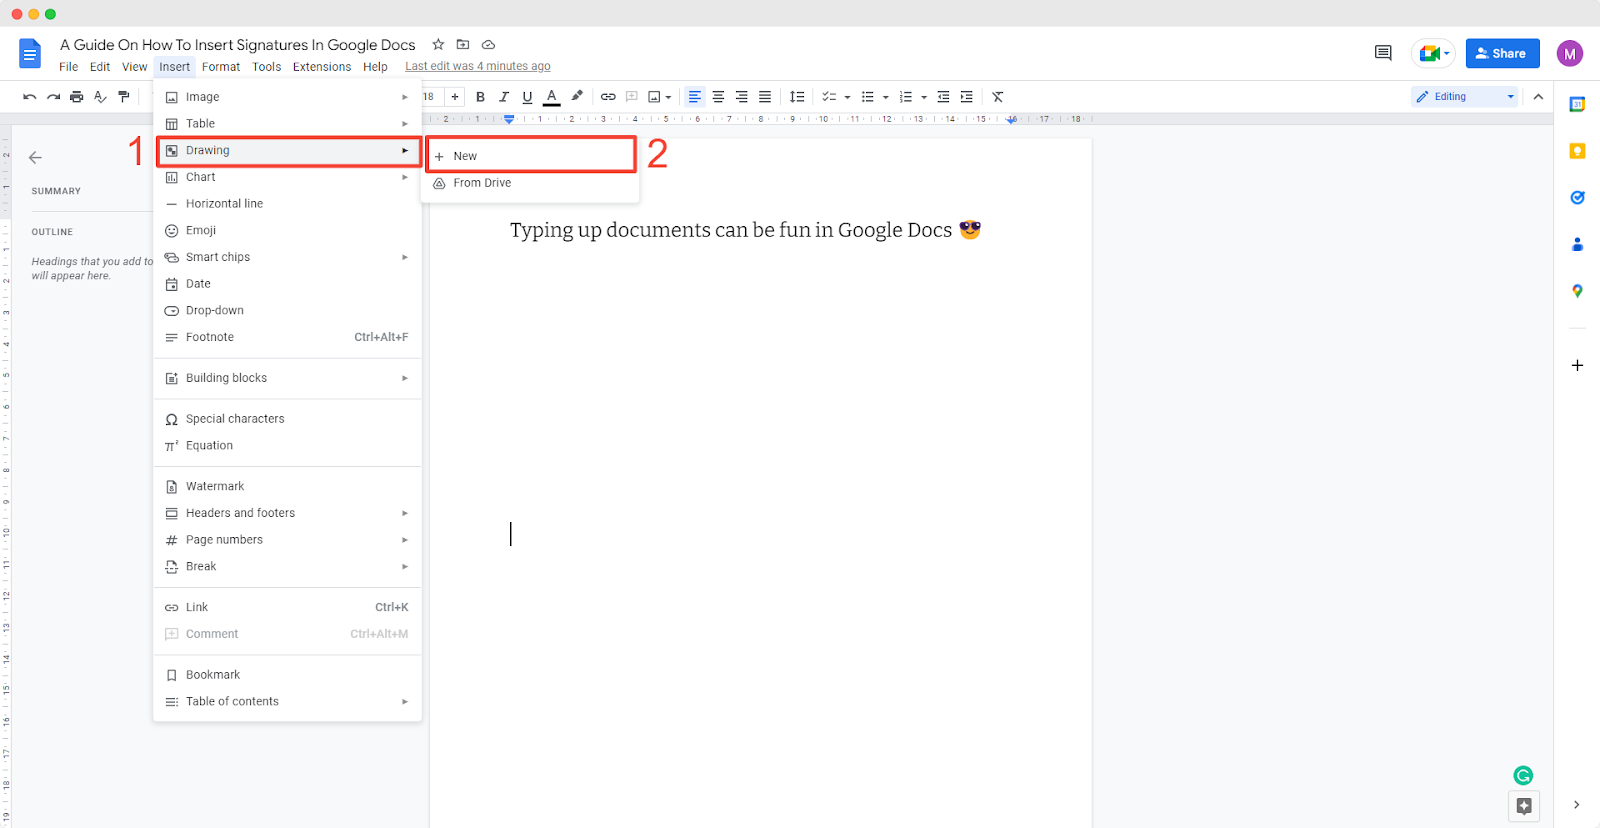Open the insert image toolbar dropdown
The width and height of the screenshot is (1600, 828).
pos(659,97)
